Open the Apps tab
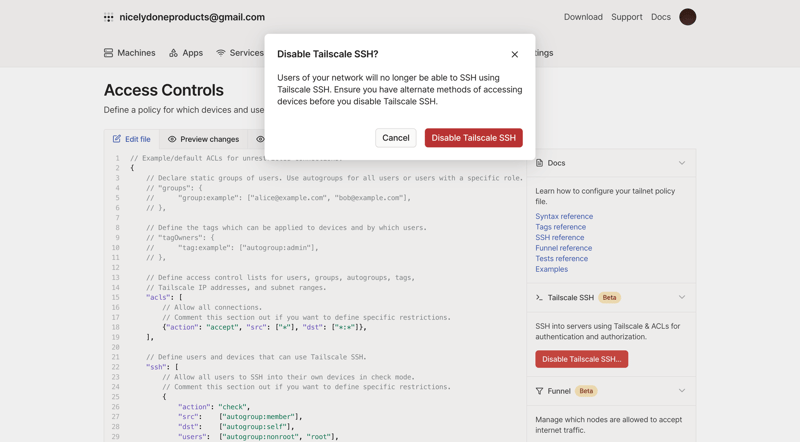 (x=186, y=53)
